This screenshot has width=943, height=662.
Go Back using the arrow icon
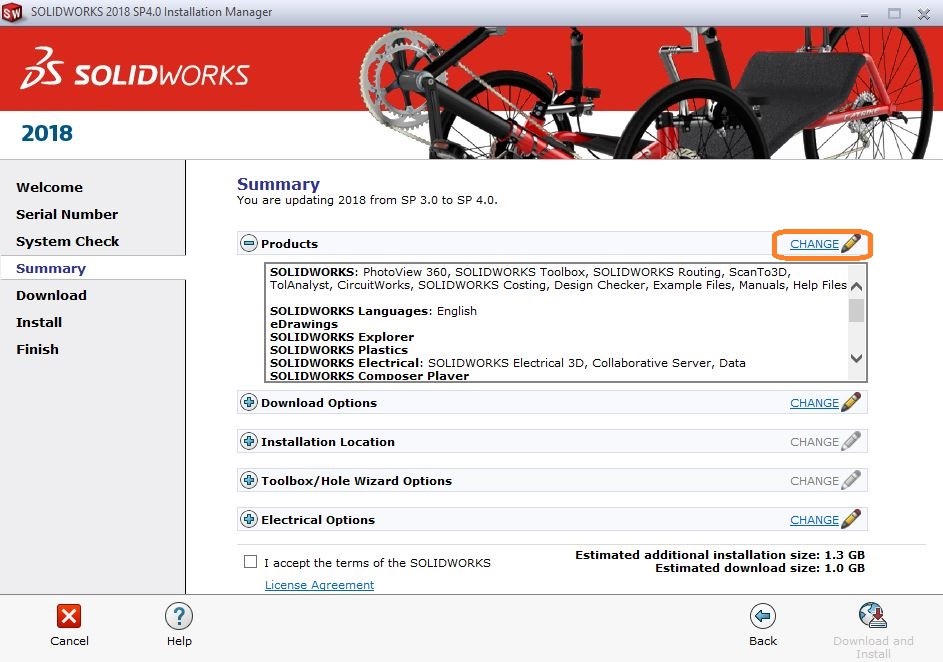(763, 616)
